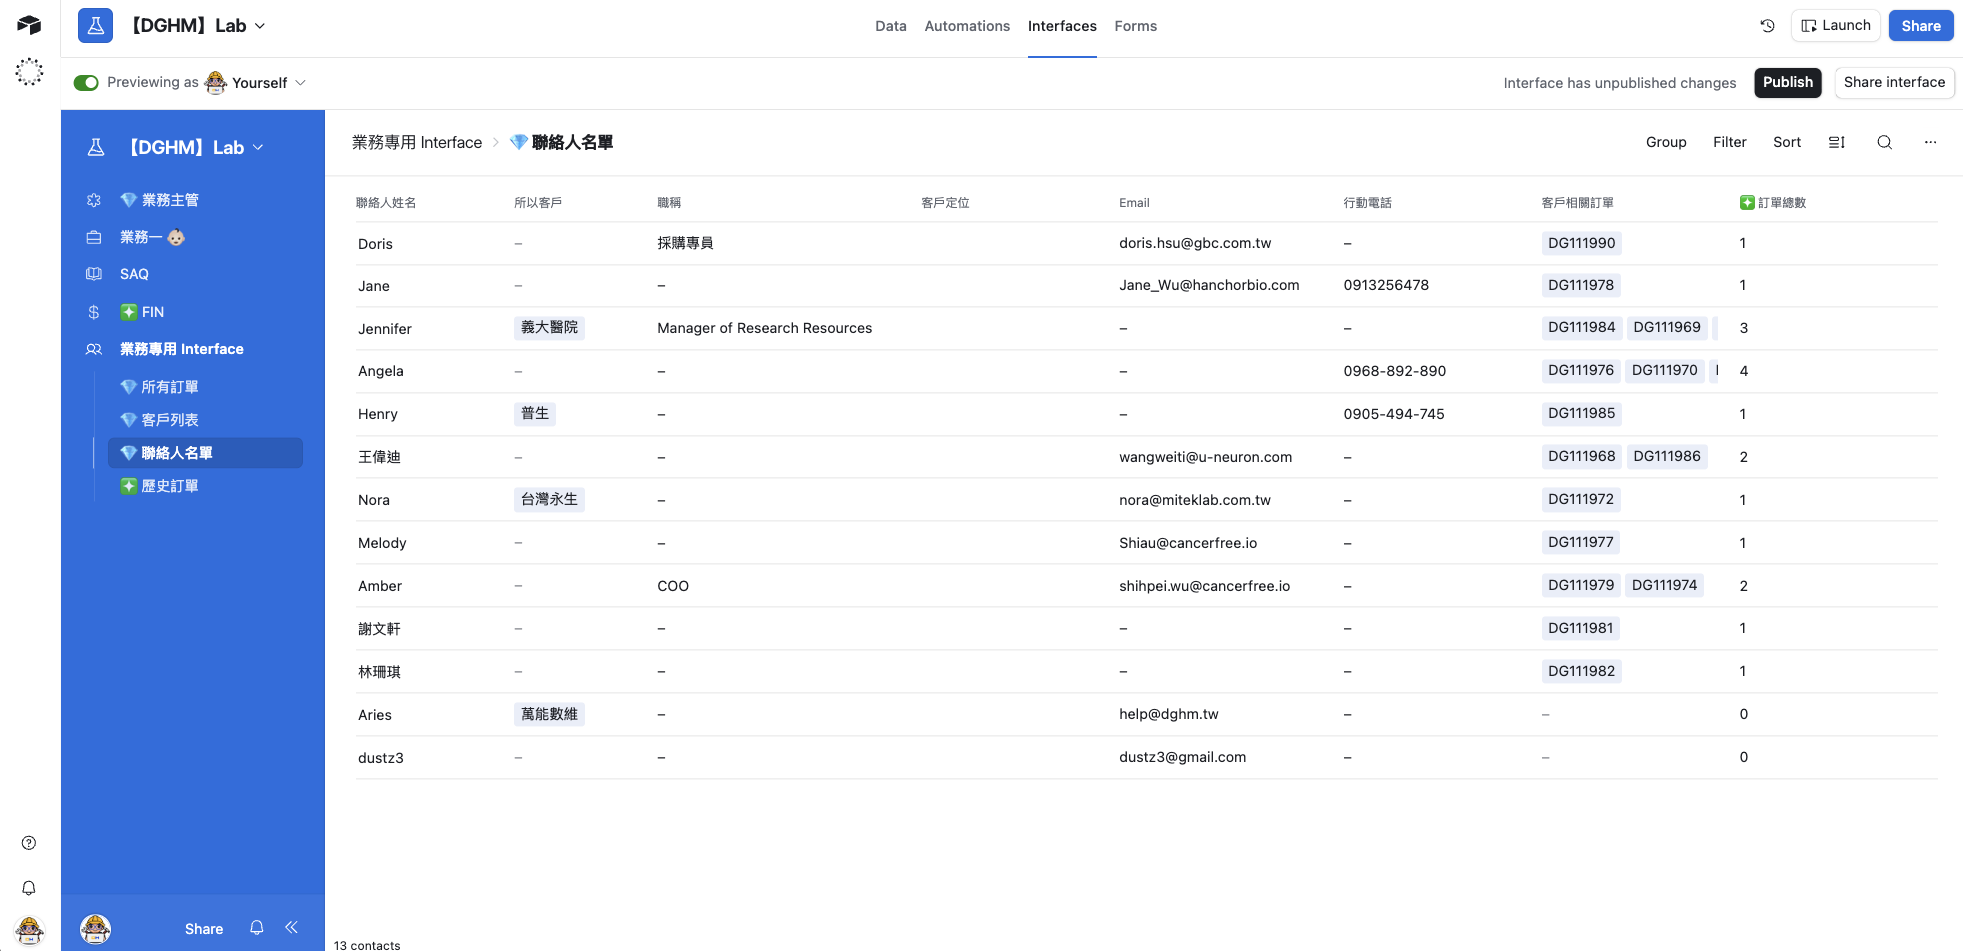Toggle the Previewing as switch

[87, 82]
